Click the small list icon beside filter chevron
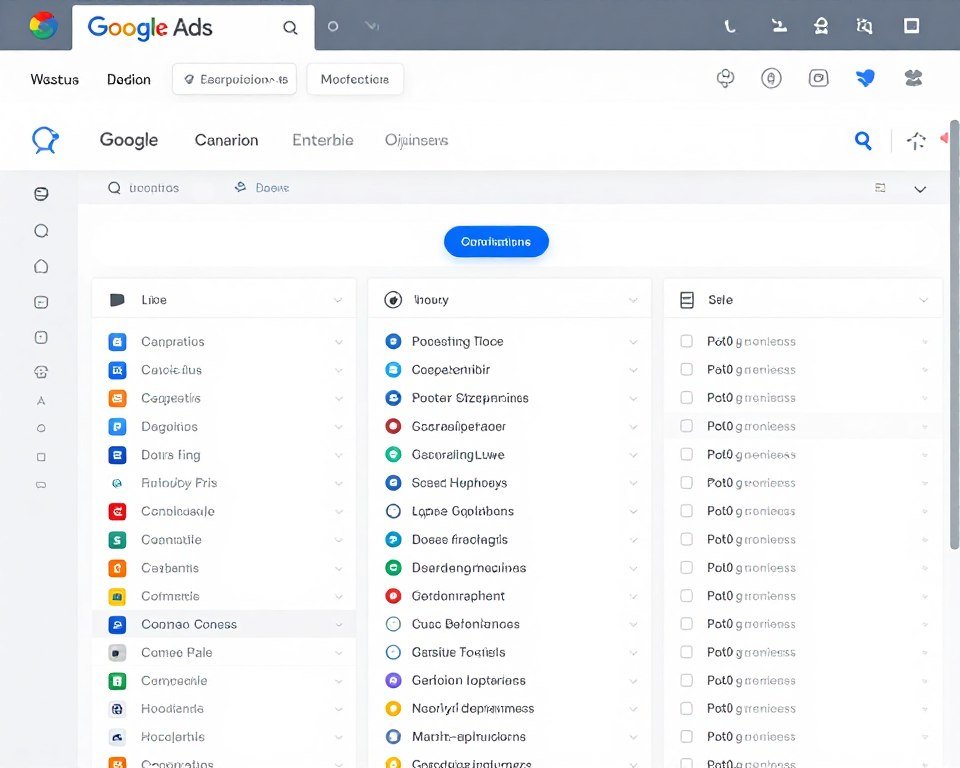Viewport: 960px width, 768px height. (x=880, y=187)
